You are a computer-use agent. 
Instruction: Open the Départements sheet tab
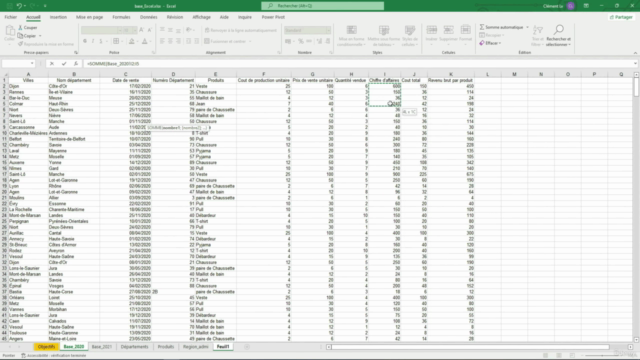134,347
